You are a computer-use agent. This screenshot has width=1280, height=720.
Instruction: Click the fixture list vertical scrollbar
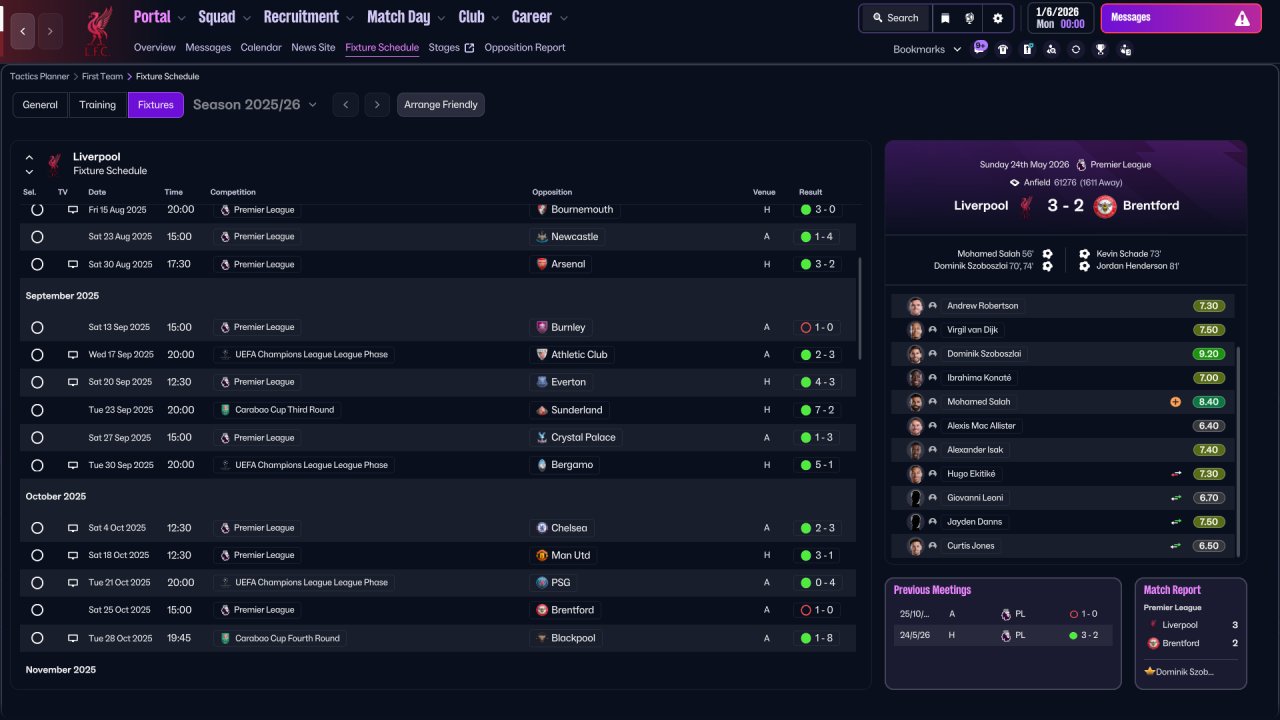pyautogui.click(x=859, y=309)
